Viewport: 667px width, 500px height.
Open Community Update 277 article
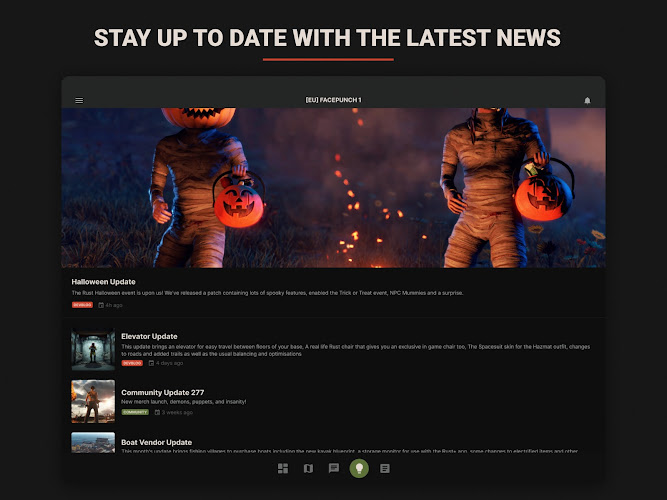point(162,392)
